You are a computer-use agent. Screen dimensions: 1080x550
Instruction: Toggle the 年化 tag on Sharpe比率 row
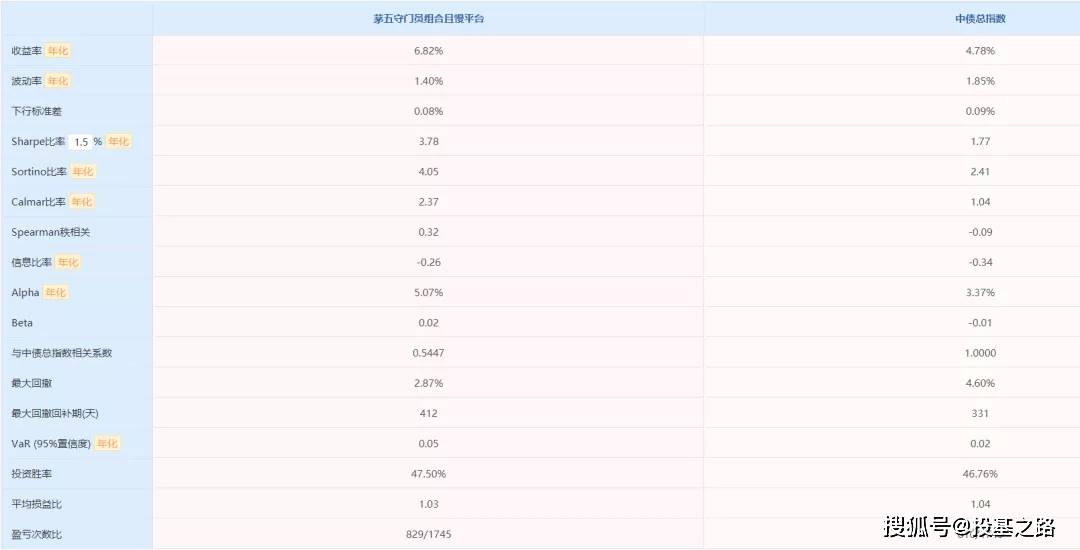click(x=119, y=142)
